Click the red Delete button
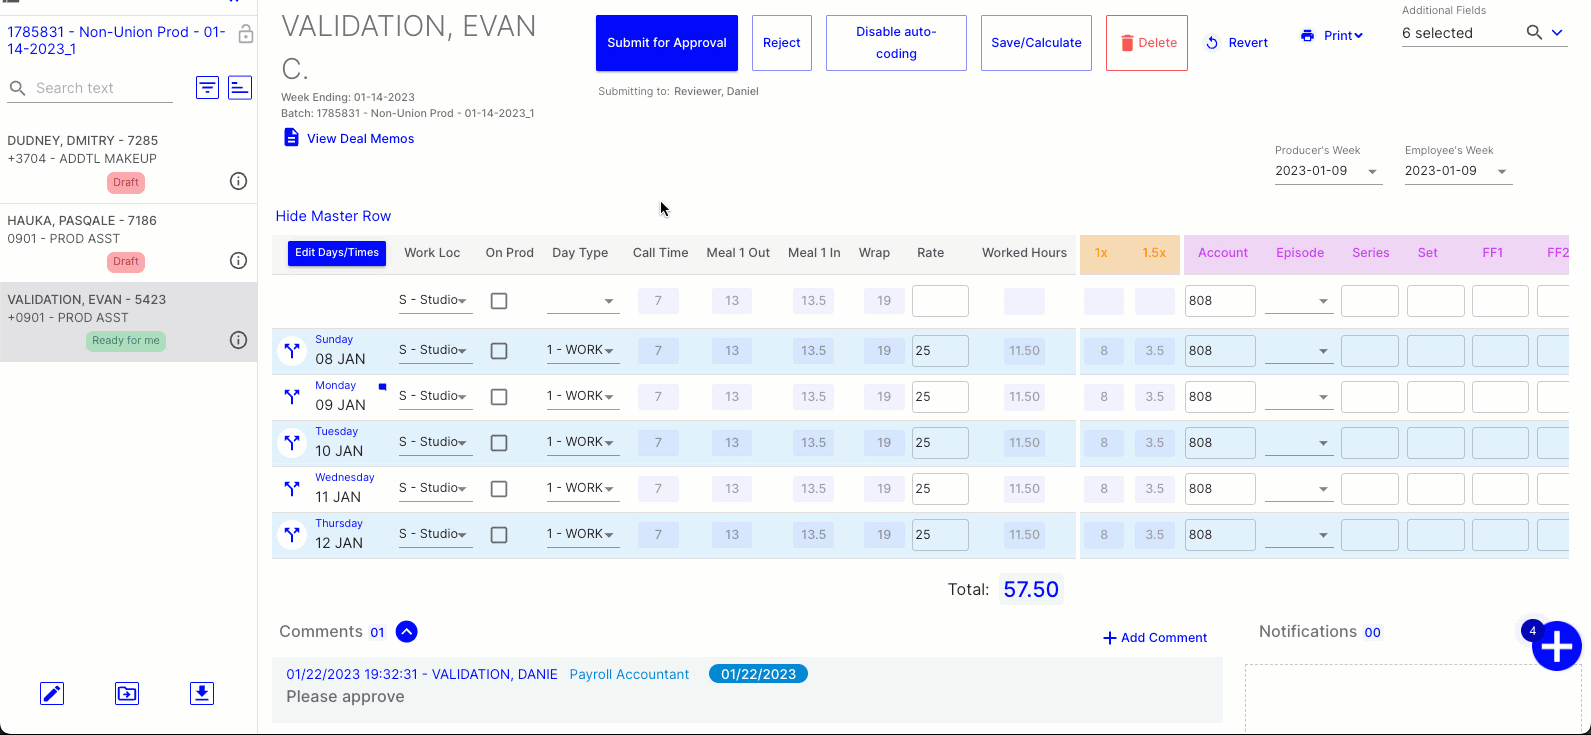Viewport: 1591px width, 735px height. [1147, 43]
